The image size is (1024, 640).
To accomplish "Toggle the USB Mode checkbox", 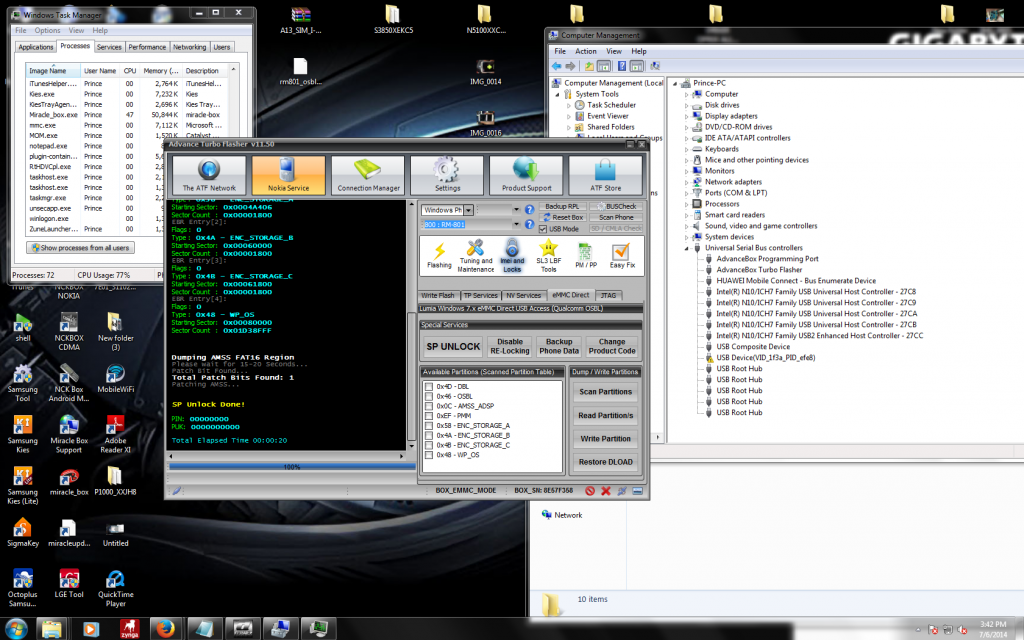I will [543, 229].
